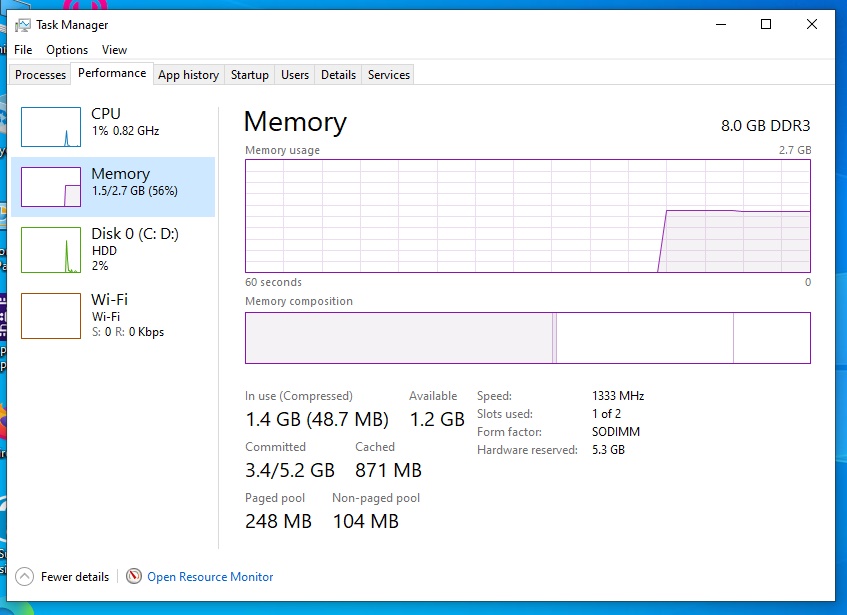Select the Memory 1.5/2.7 GB entry
This screenshot has width=847, height=615.
coord(113,187)
